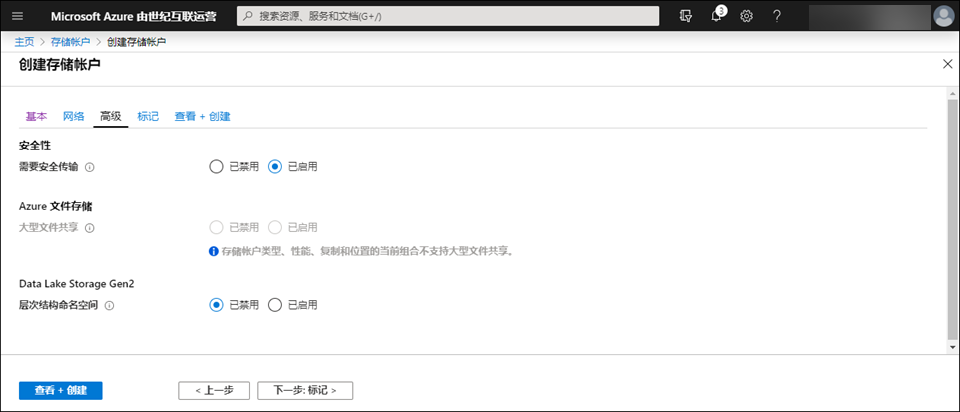Open the 查看 + 创建 tab
Screen dimensions: 960x412
coord(203,116)
